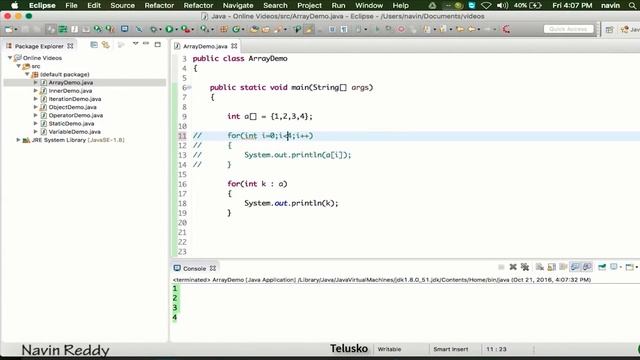Viewport: 640px width, 360px height.
Task: Click Clear Console icon
Action: point(540,267)
